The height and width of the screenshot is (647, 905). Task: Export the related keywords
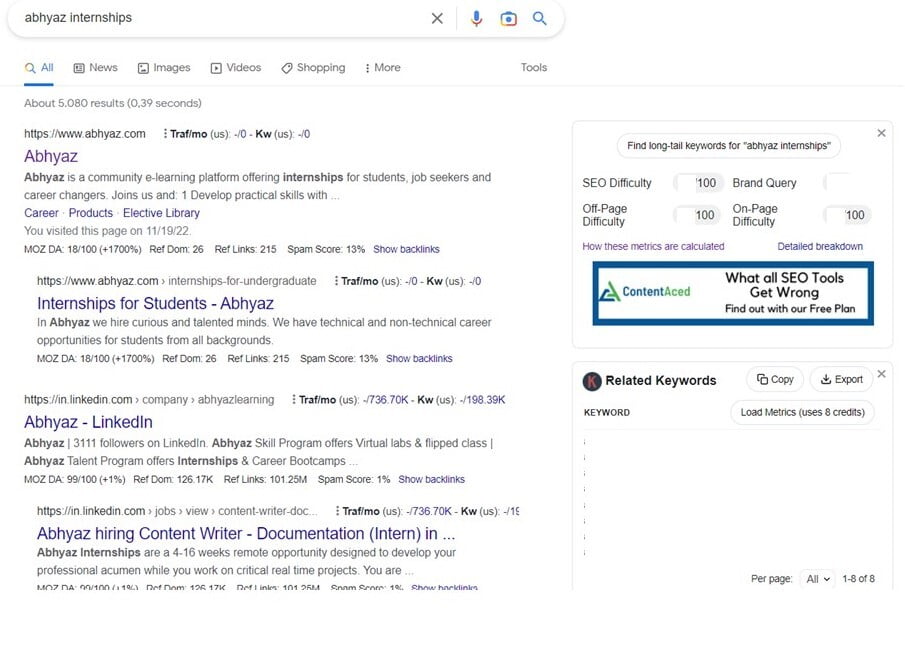click(x=842, y=380)
